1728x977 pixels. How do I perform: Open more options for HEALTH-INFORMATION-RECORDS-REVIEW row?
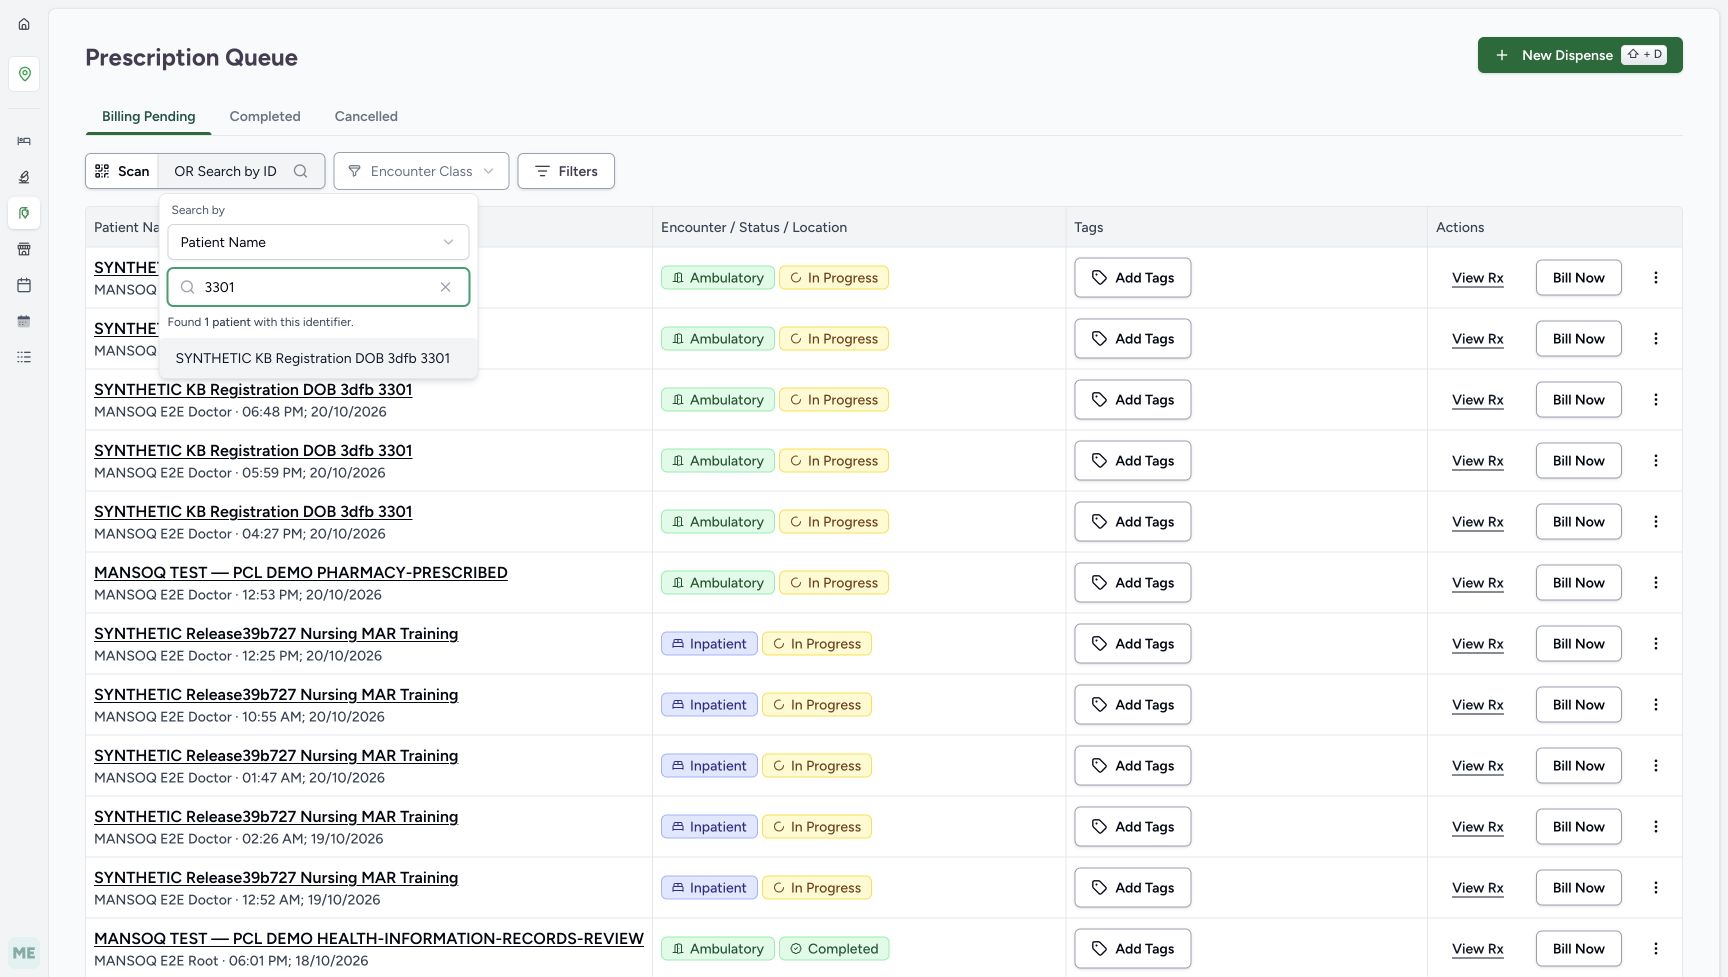click(x=1656, y=949)
